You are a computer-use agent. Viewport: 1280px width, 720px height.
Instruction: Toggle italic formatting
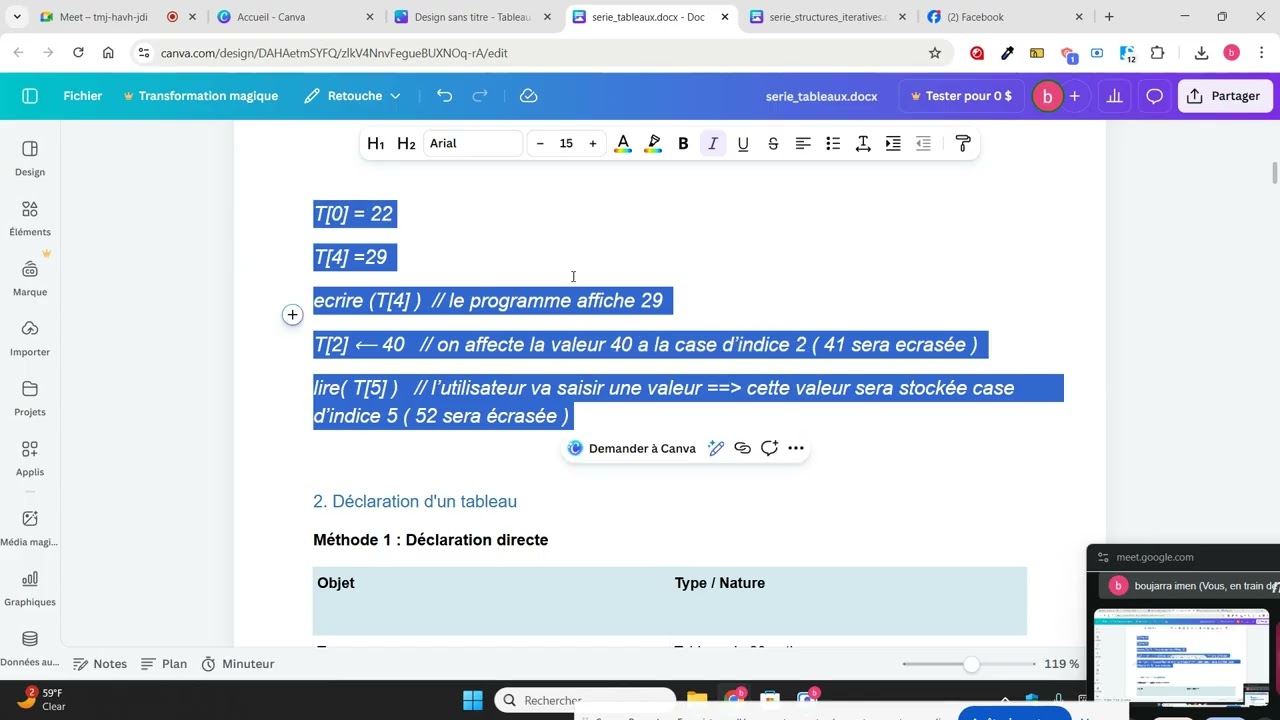[x=713, y=144]
